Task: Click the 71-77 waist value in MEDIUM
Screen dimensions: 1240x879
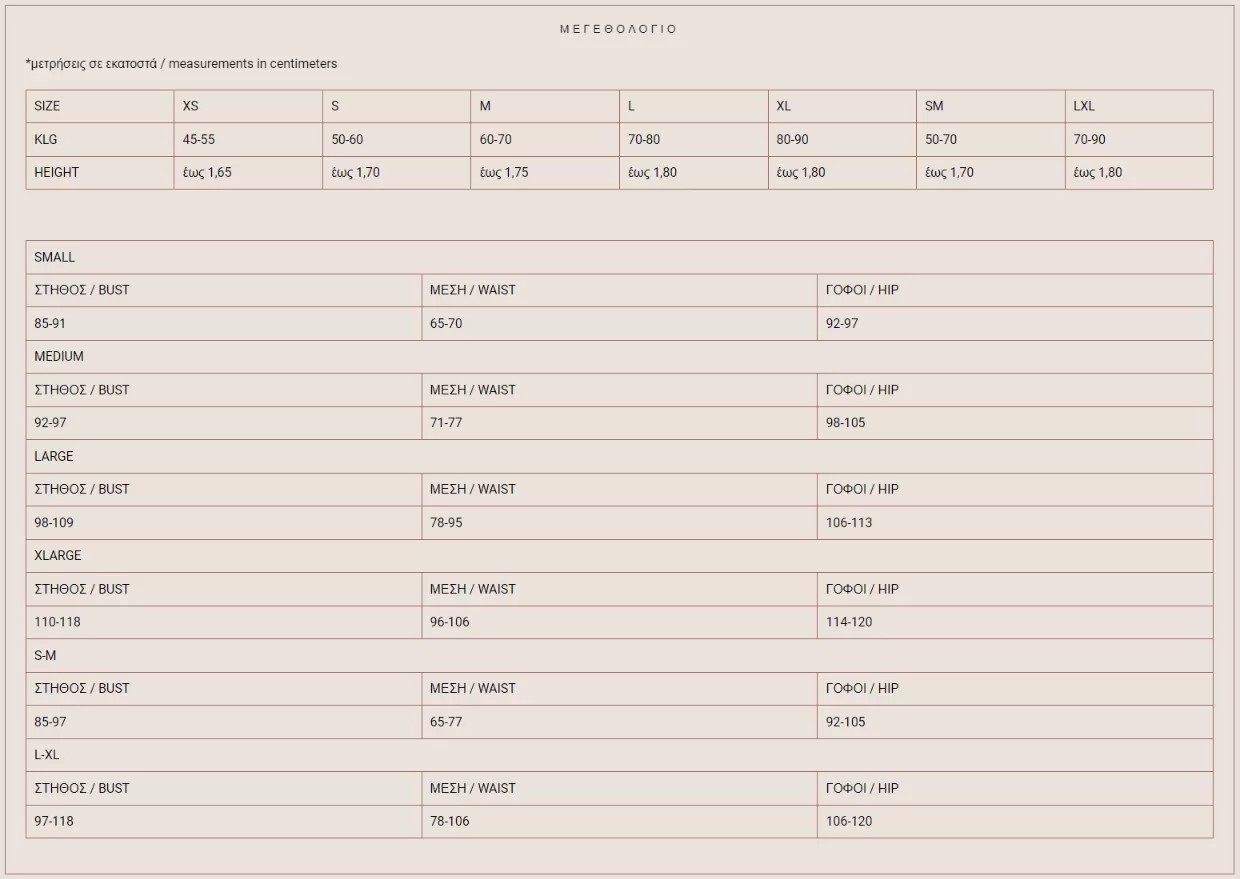Action: pos(446,423)
